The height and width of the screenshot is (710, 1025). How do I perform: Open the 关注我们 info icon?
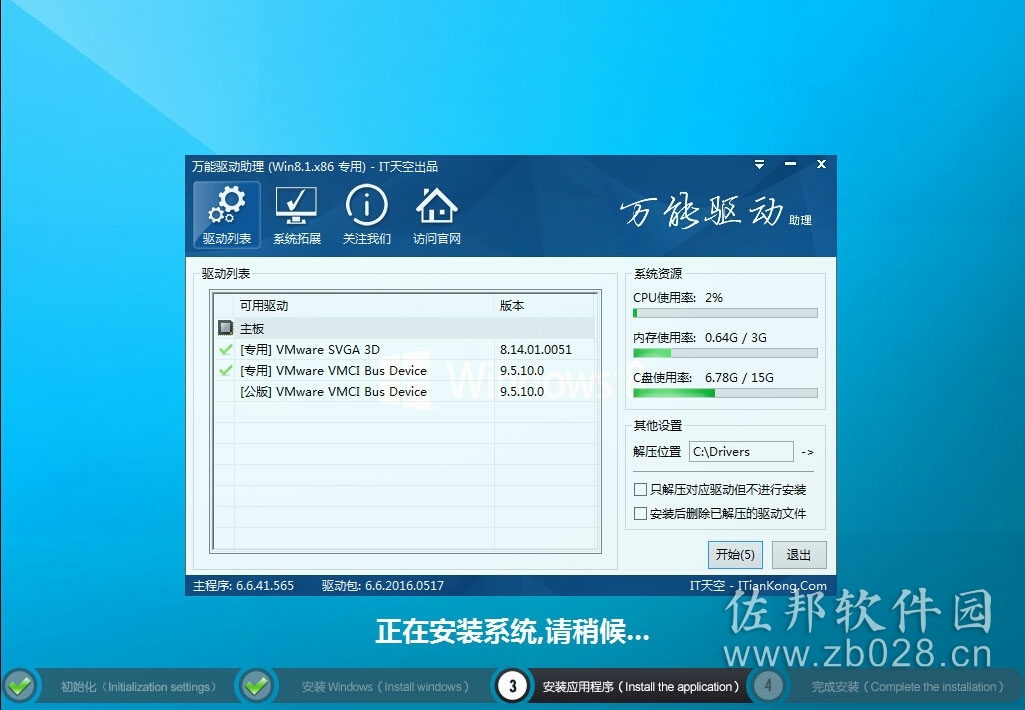click(367, 215)
